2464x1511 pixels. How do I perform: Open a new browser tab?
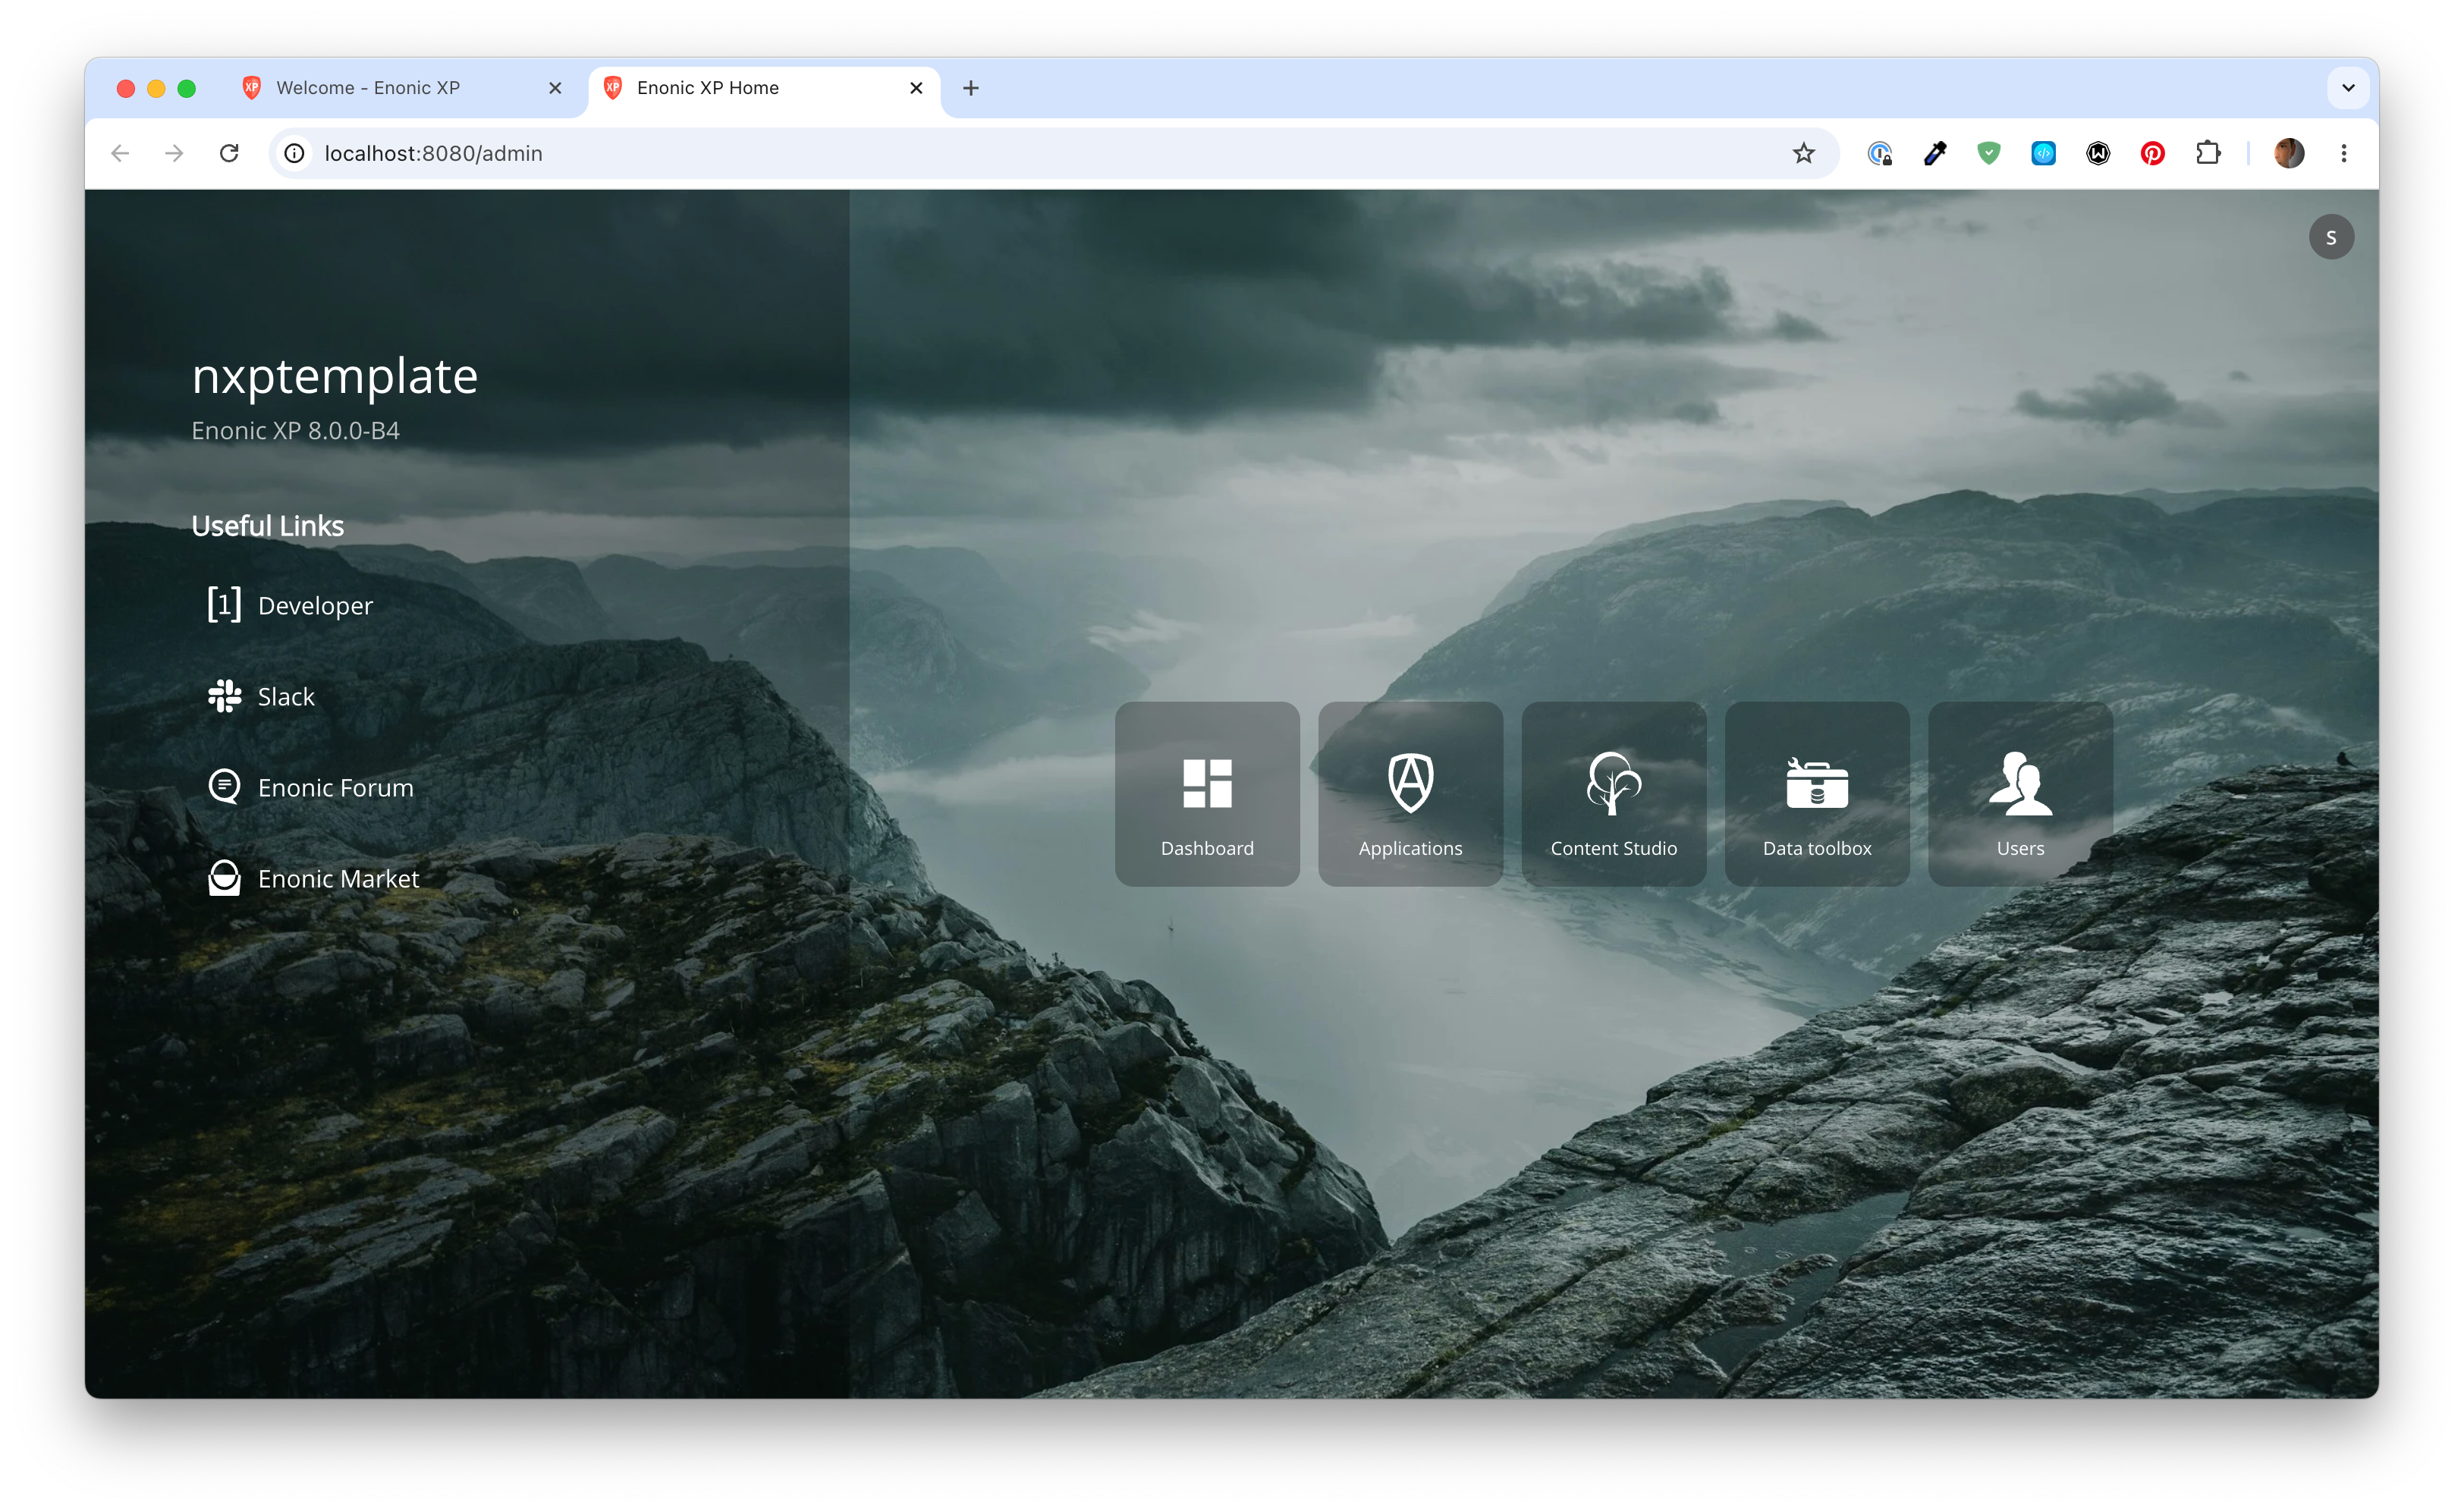click(x=970, y=88)
